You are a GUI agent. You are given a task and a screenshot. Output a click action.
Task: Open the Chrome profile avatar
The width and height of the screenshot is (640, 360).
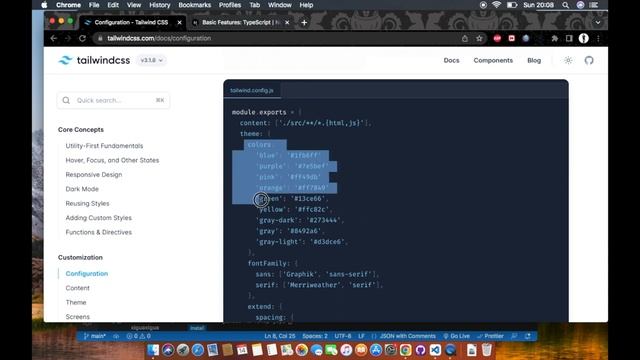(584, 38)
